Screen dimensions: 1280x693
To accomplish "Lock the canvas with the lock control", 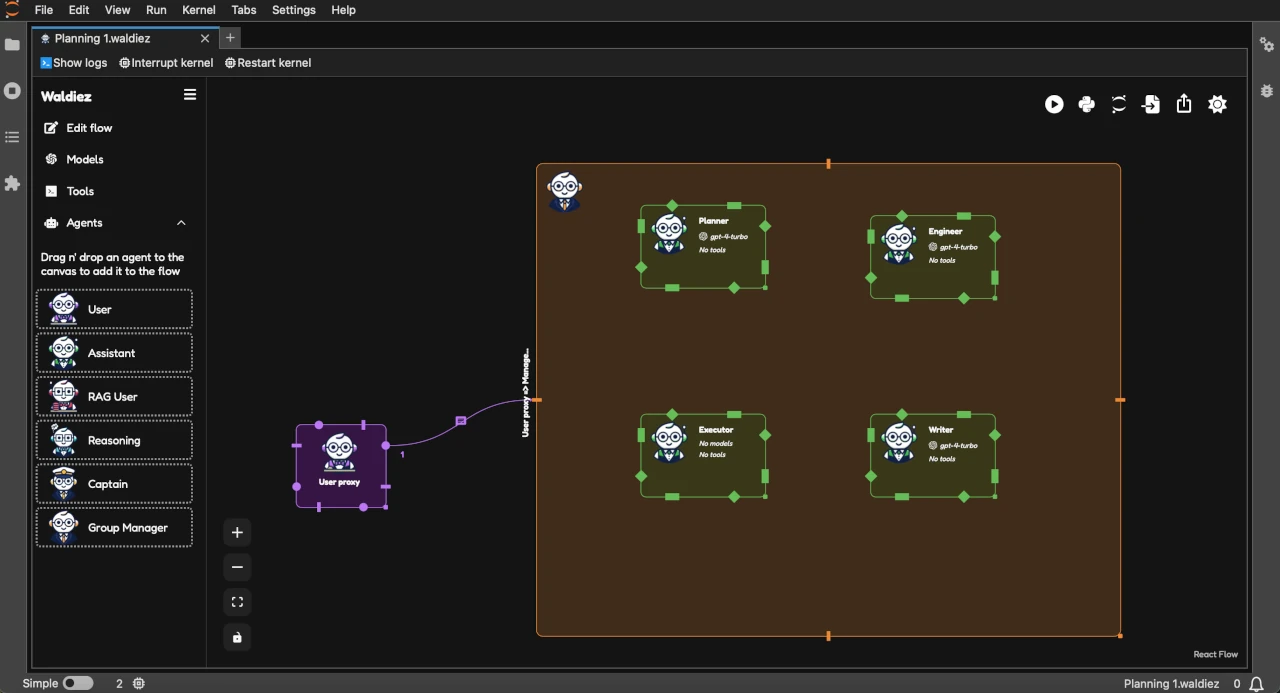I will tap(237, 637).
